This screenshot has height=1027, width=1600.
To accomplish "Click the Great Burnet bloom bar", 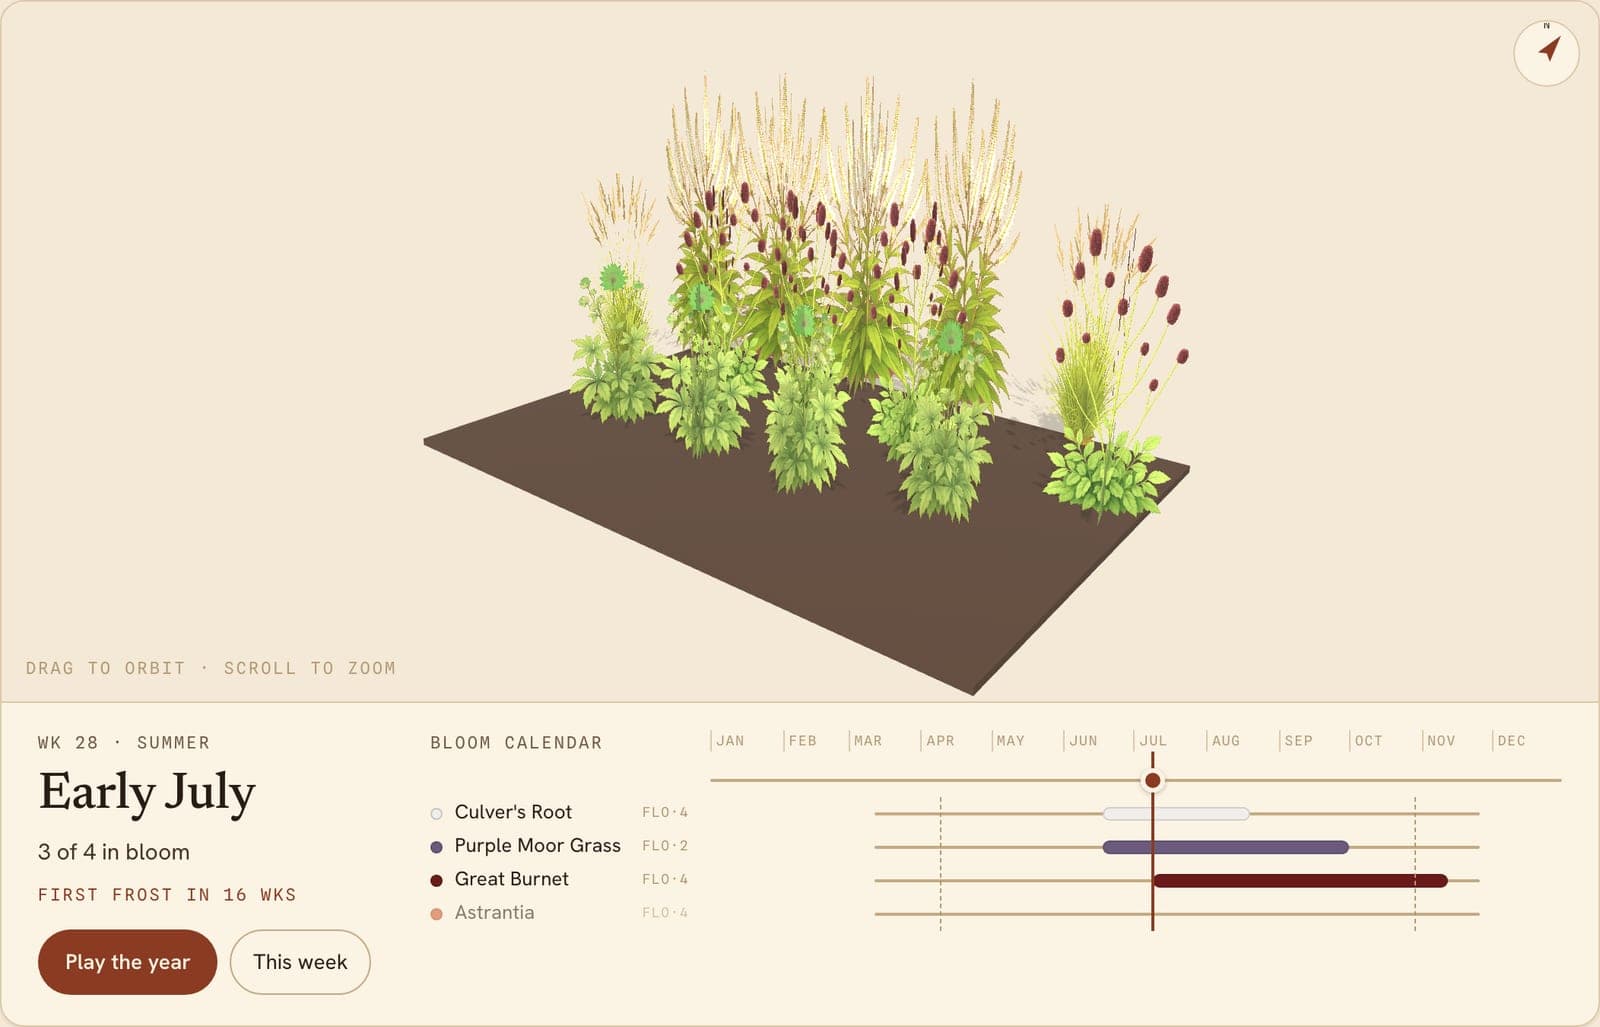I will point(1300,881).
